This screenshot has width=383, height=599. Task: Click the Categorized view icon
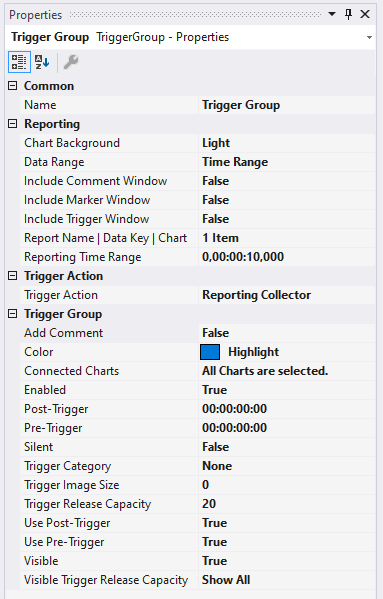coord(19,62)
